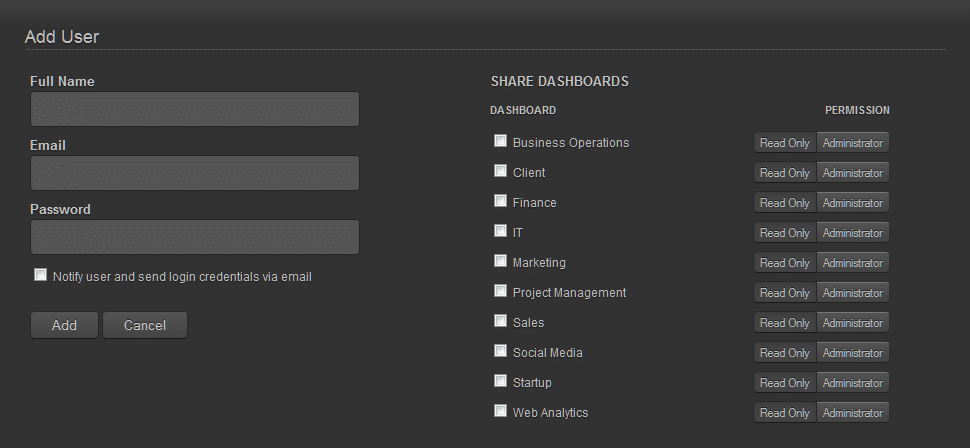970x448 pixels.
Task: Select the Password input box
Action: coord(195,237)
